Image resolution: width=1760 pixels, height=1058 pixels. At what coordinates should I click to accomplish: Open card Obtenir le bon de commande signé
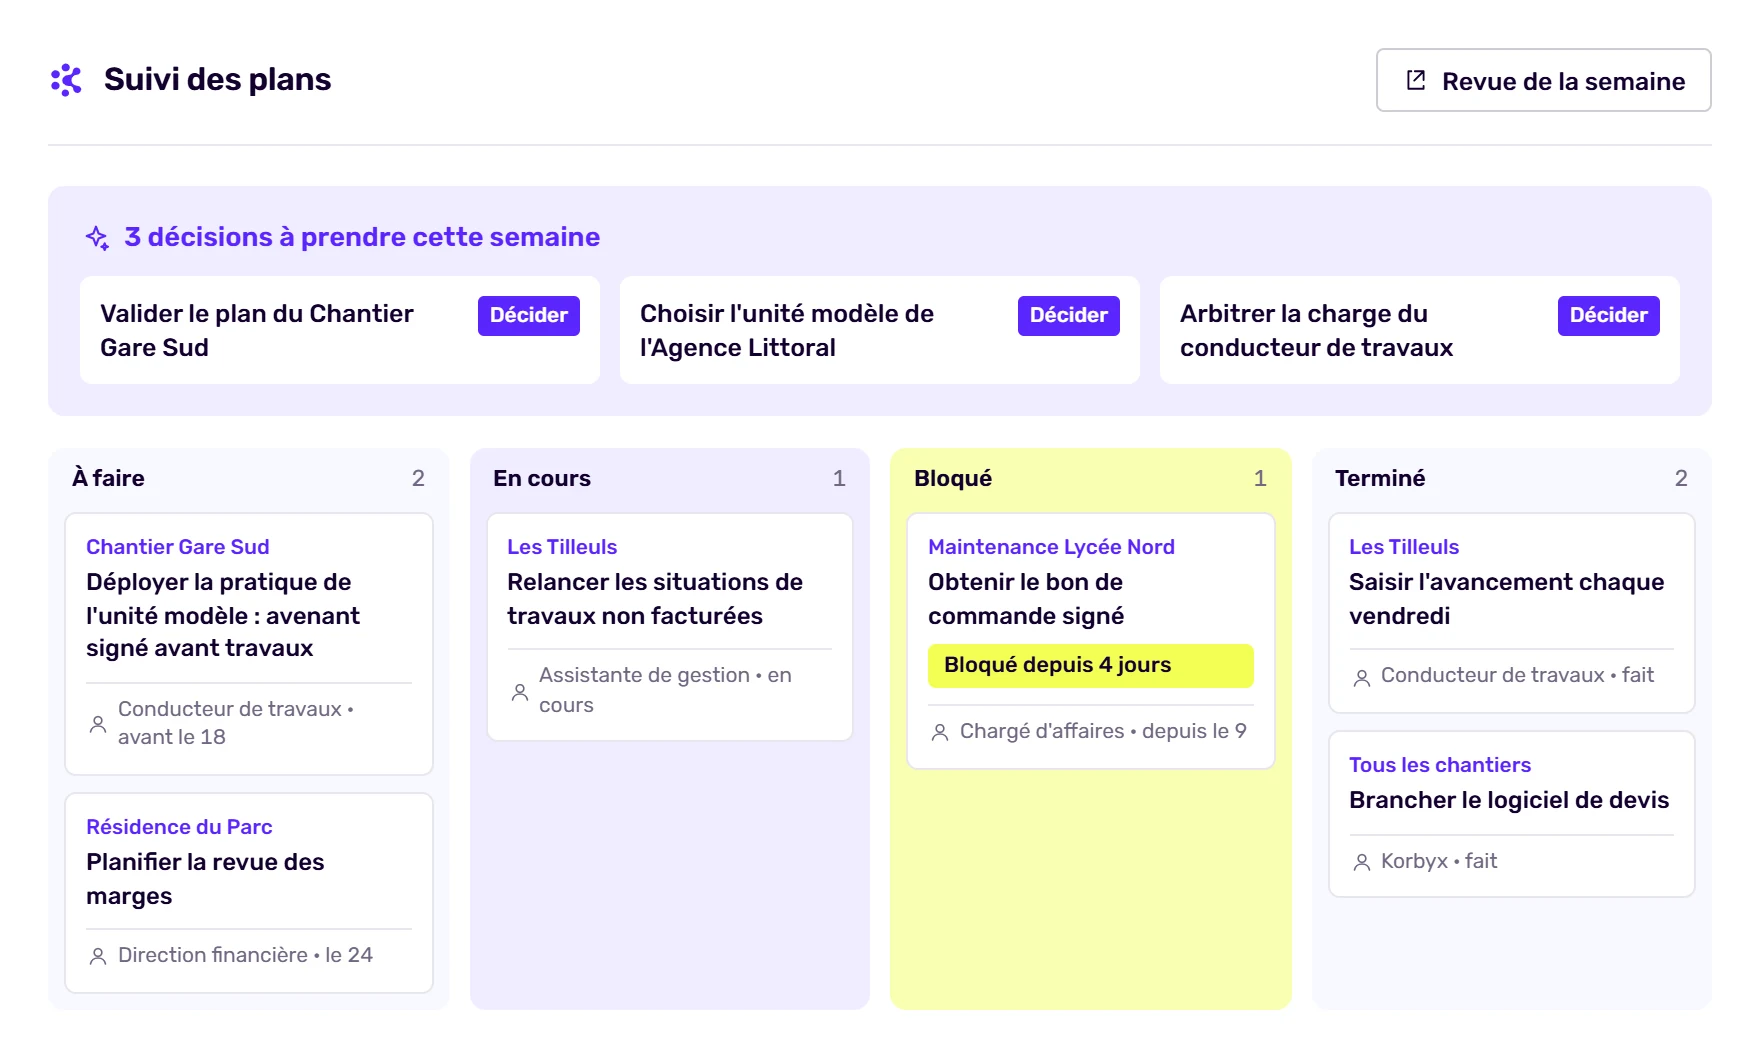(x=1091, y=641)
